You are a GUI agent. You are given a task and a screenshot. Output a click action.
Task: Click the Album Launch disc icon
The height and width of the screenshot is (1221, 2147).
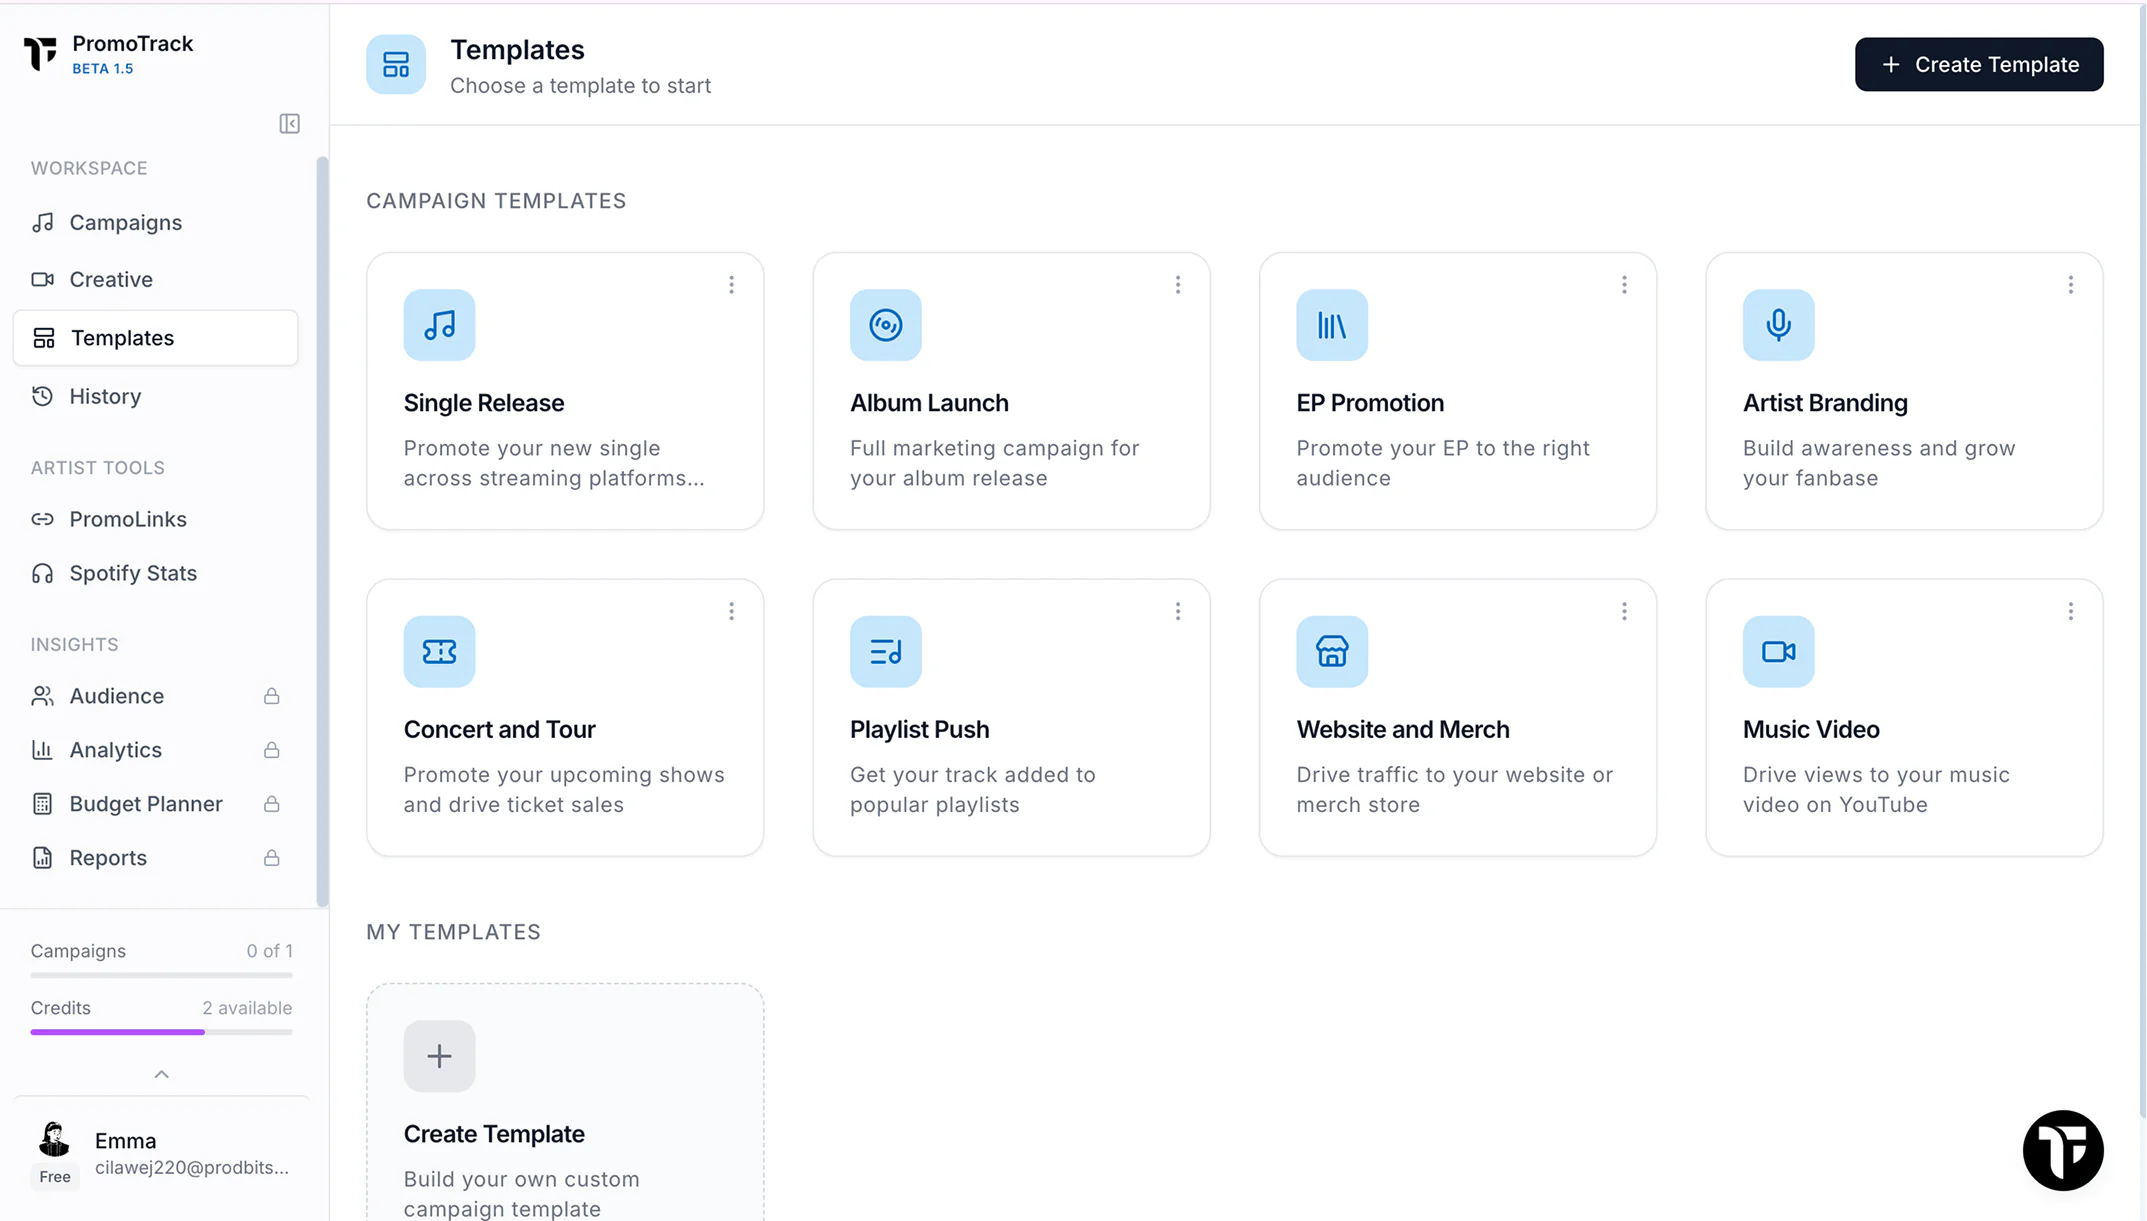(x=885, y=325)
